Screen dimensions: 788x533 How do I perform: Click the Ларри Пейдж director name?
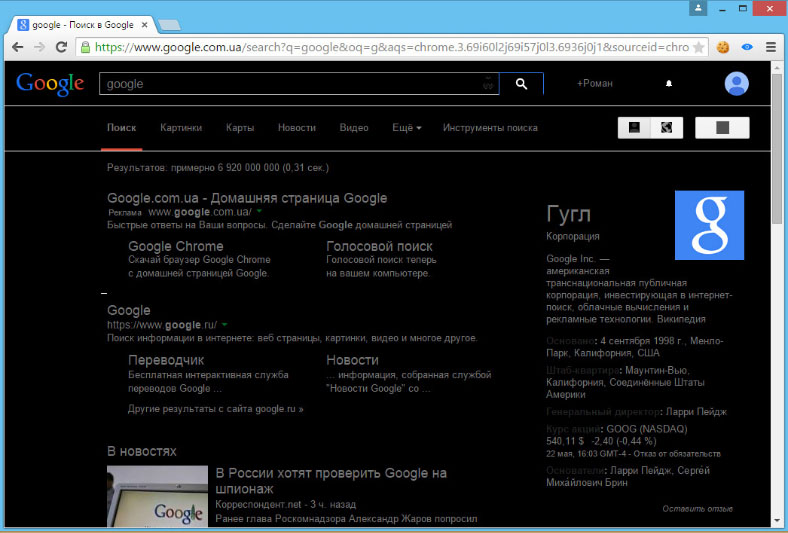pyautogui.click(x=696, y=411)
